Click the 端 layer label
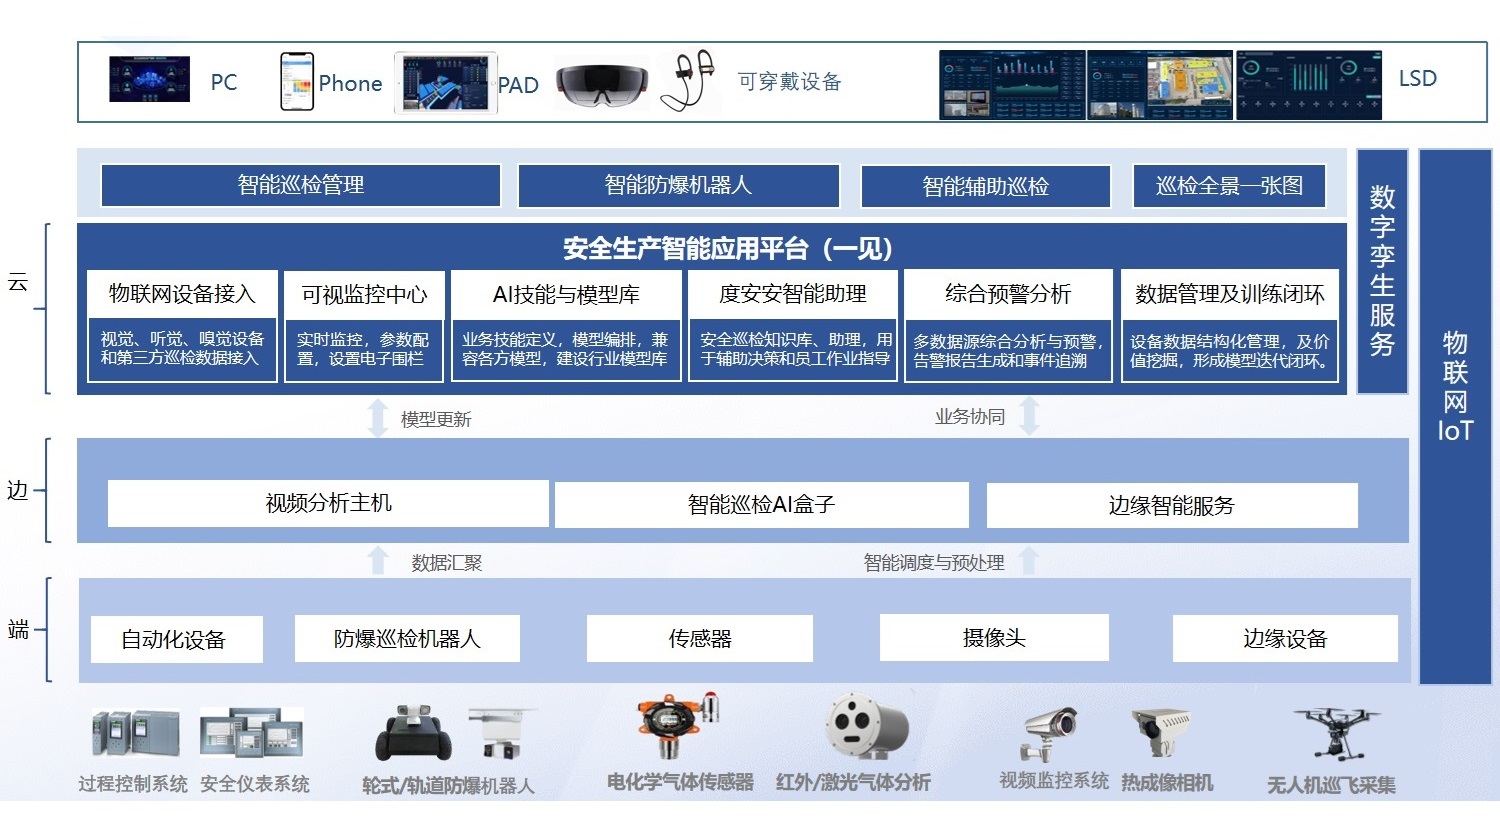Viewport: 1500px width, 827px height. 18,629
